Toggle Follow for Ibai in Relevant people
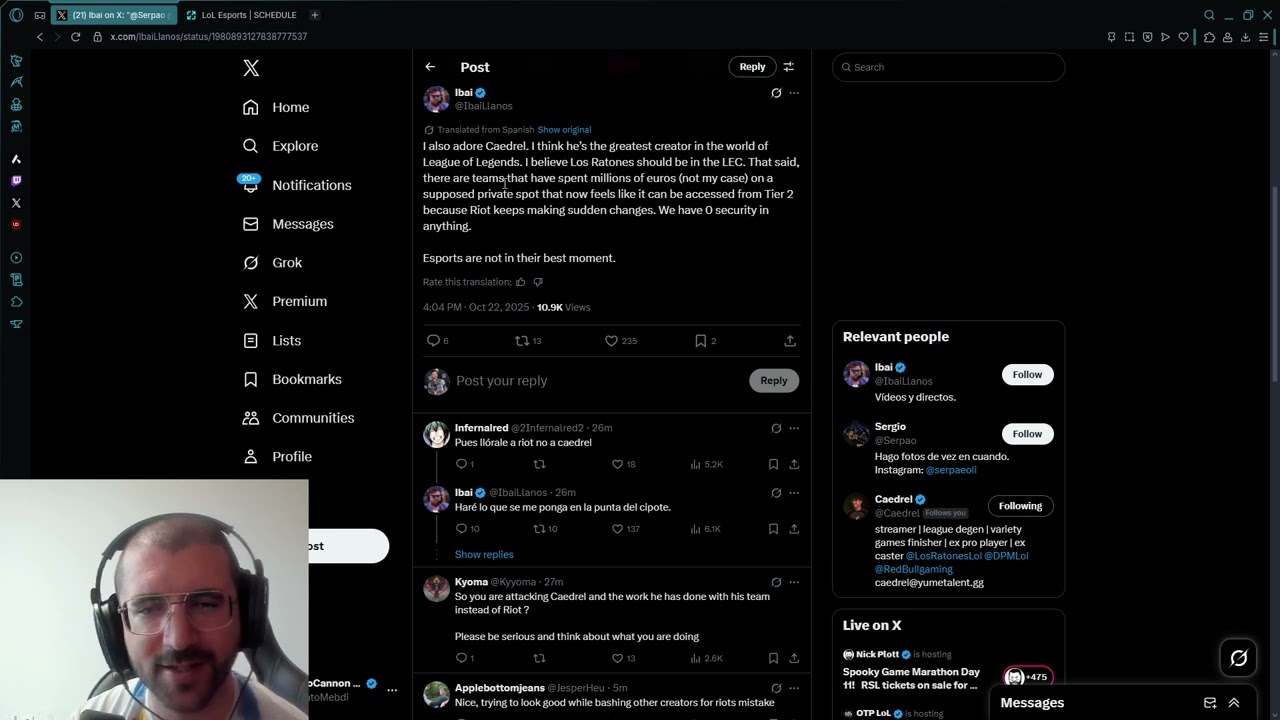 tap(1027, 375)
